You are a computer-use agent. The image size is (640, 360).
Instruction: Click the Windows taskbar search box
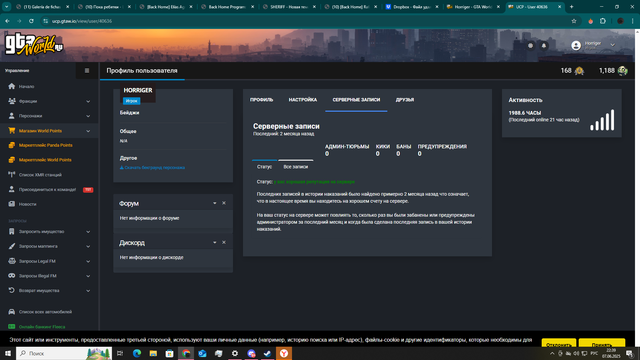coord(64,353)
